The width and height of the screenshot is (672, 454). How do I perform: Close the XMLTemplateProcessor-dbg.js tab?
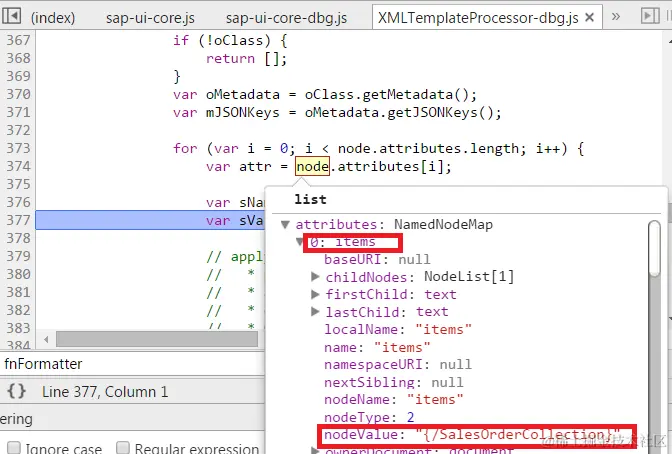(590, 18)
